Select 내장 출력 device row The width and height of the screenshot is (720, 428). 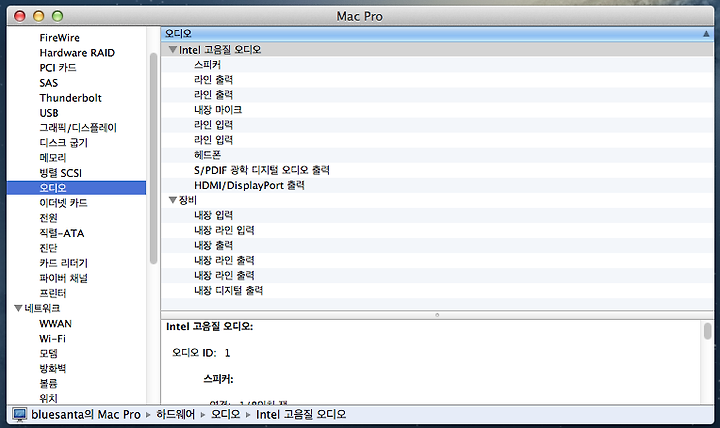(x=437, y=245)
